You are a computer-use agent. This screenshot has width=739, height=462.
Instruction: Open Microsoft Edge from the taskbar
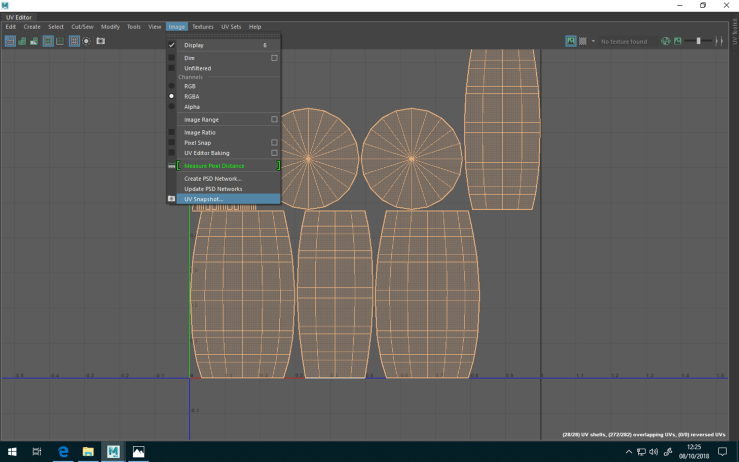(62, 452)
